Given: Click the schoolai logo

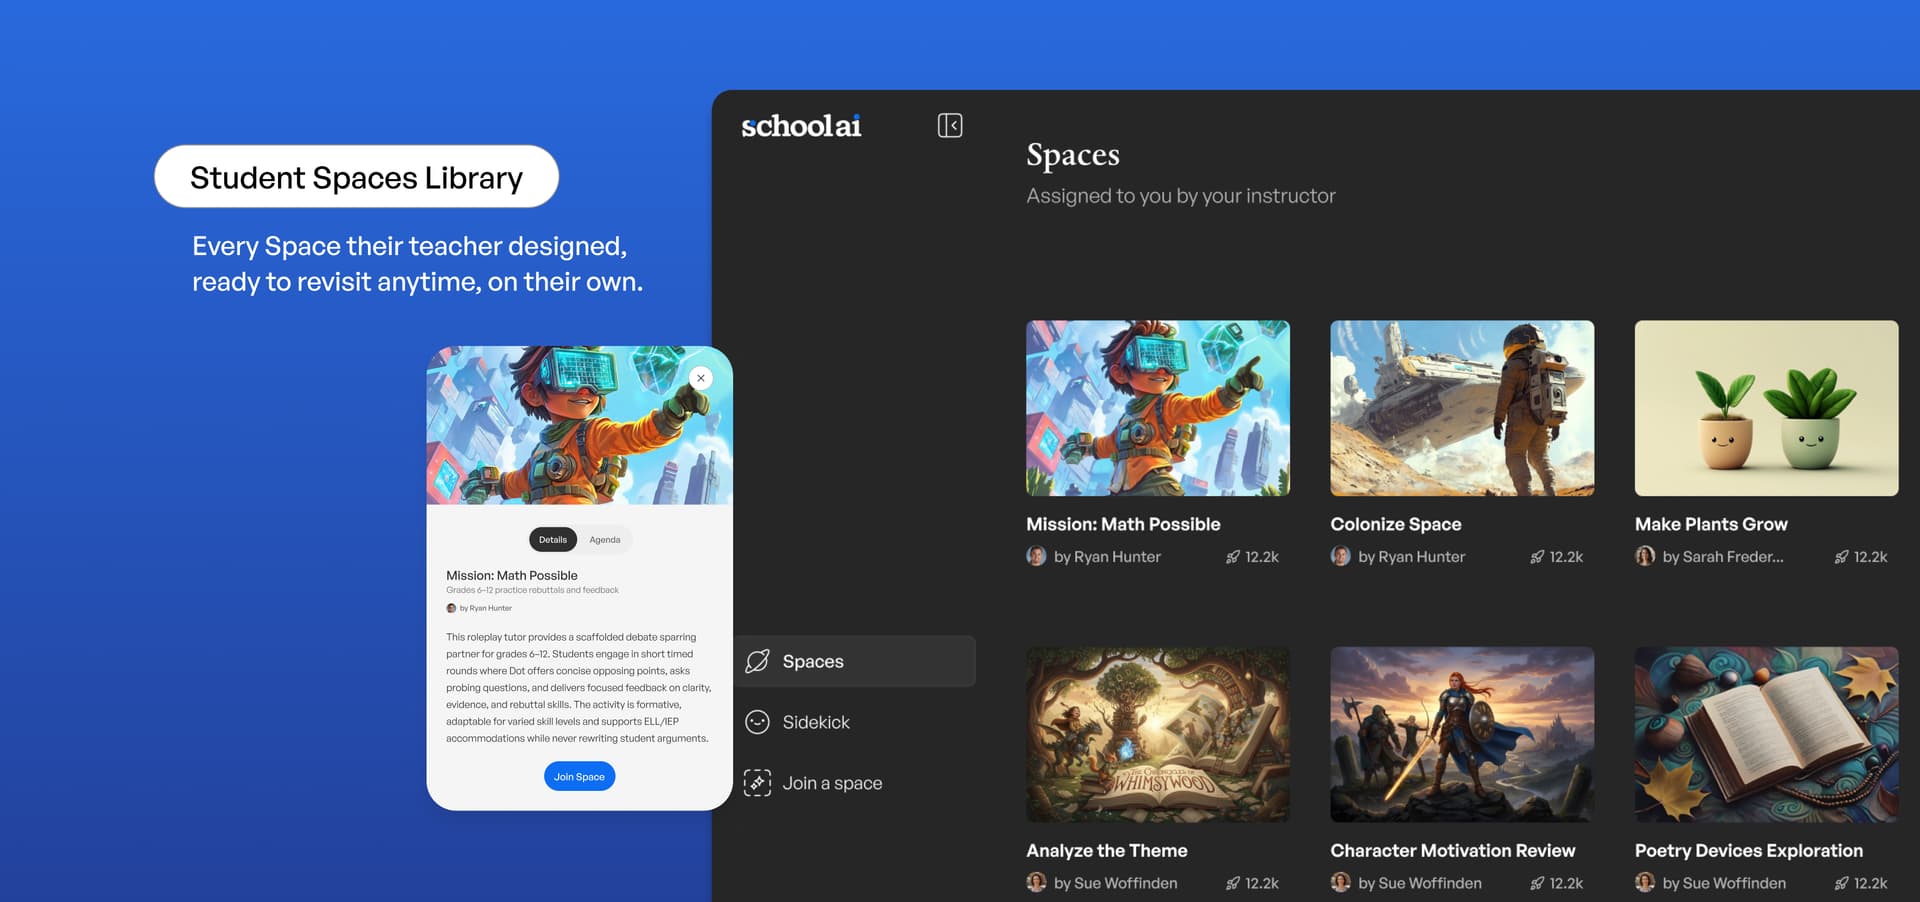Looking at the screenshot, I should click(x=801, y=126).
